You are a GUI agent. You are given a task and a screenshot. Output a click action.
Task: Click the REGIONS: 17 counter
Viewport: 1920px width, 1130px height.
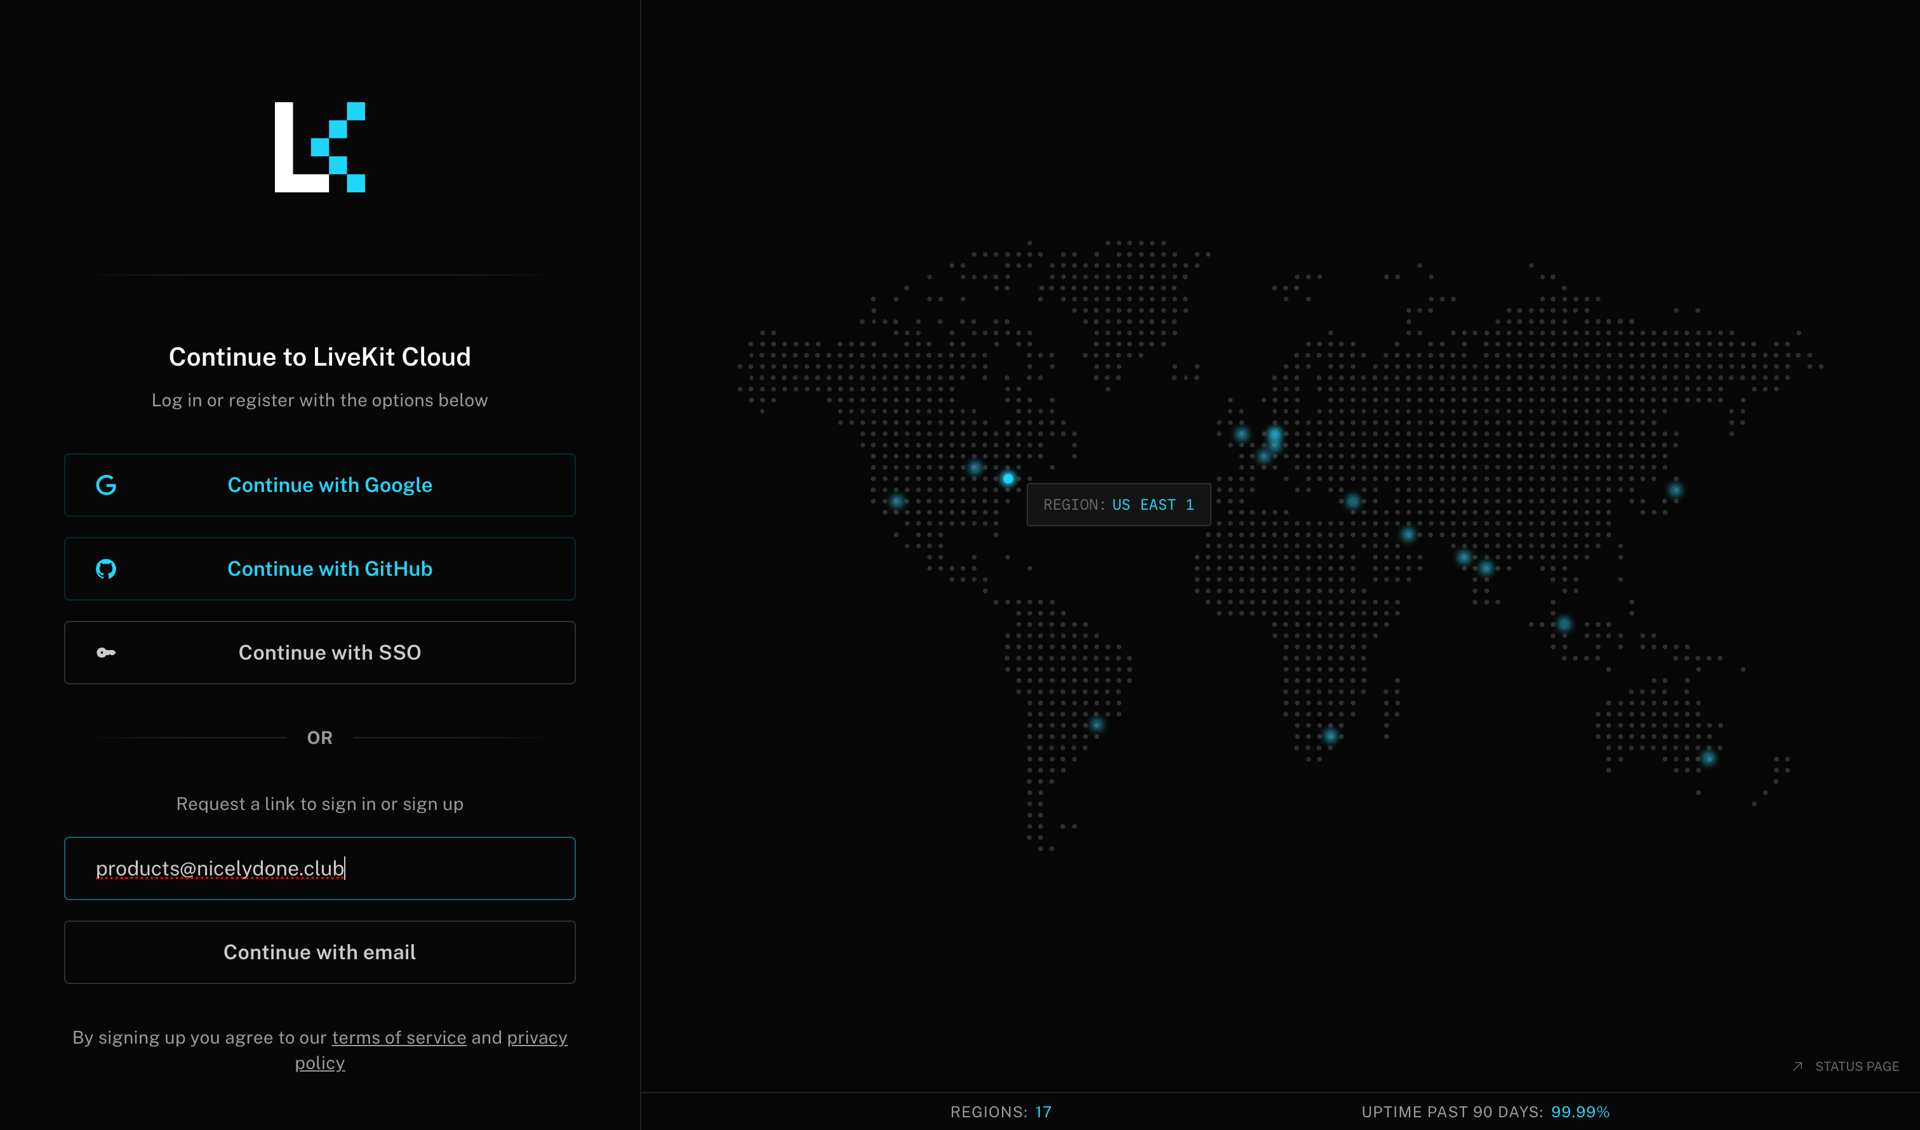(x=1001, y=1111)
